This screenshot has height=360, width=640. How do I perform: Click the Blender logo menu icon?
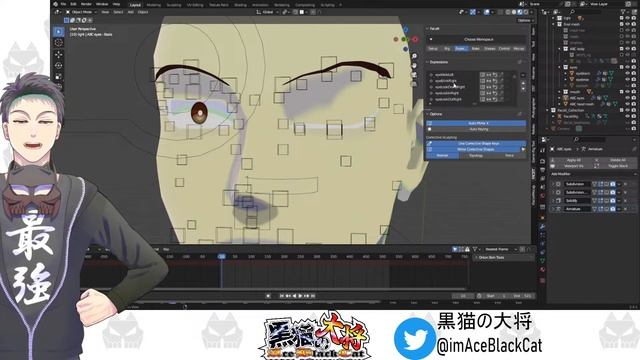coord(56,4)
